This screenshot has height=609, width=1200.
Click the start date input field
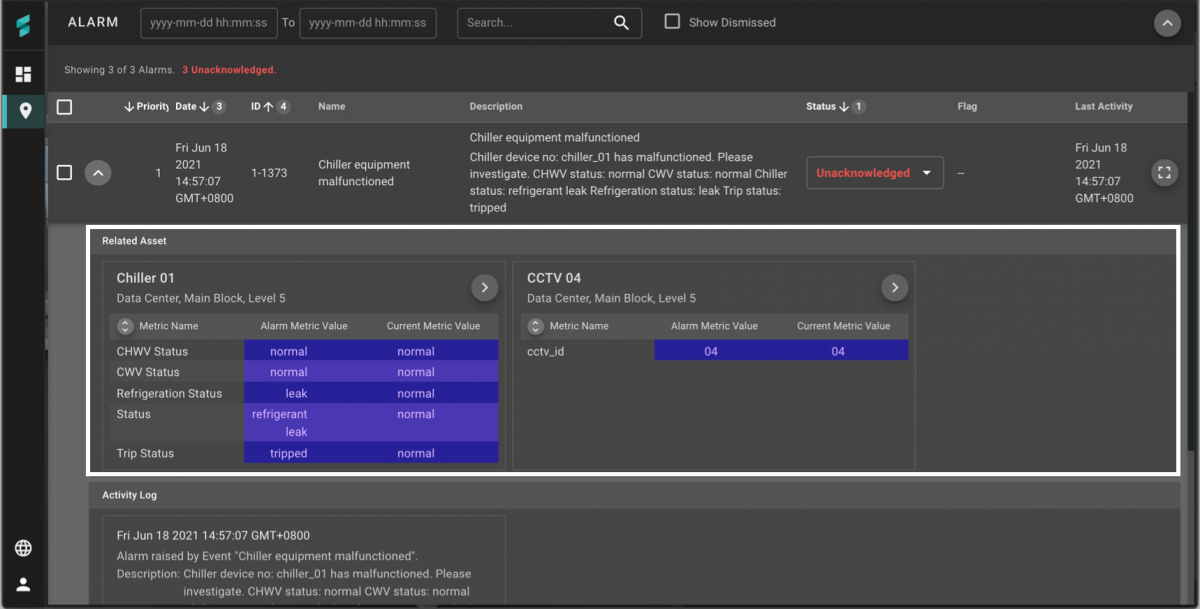[x=208, y=22]
